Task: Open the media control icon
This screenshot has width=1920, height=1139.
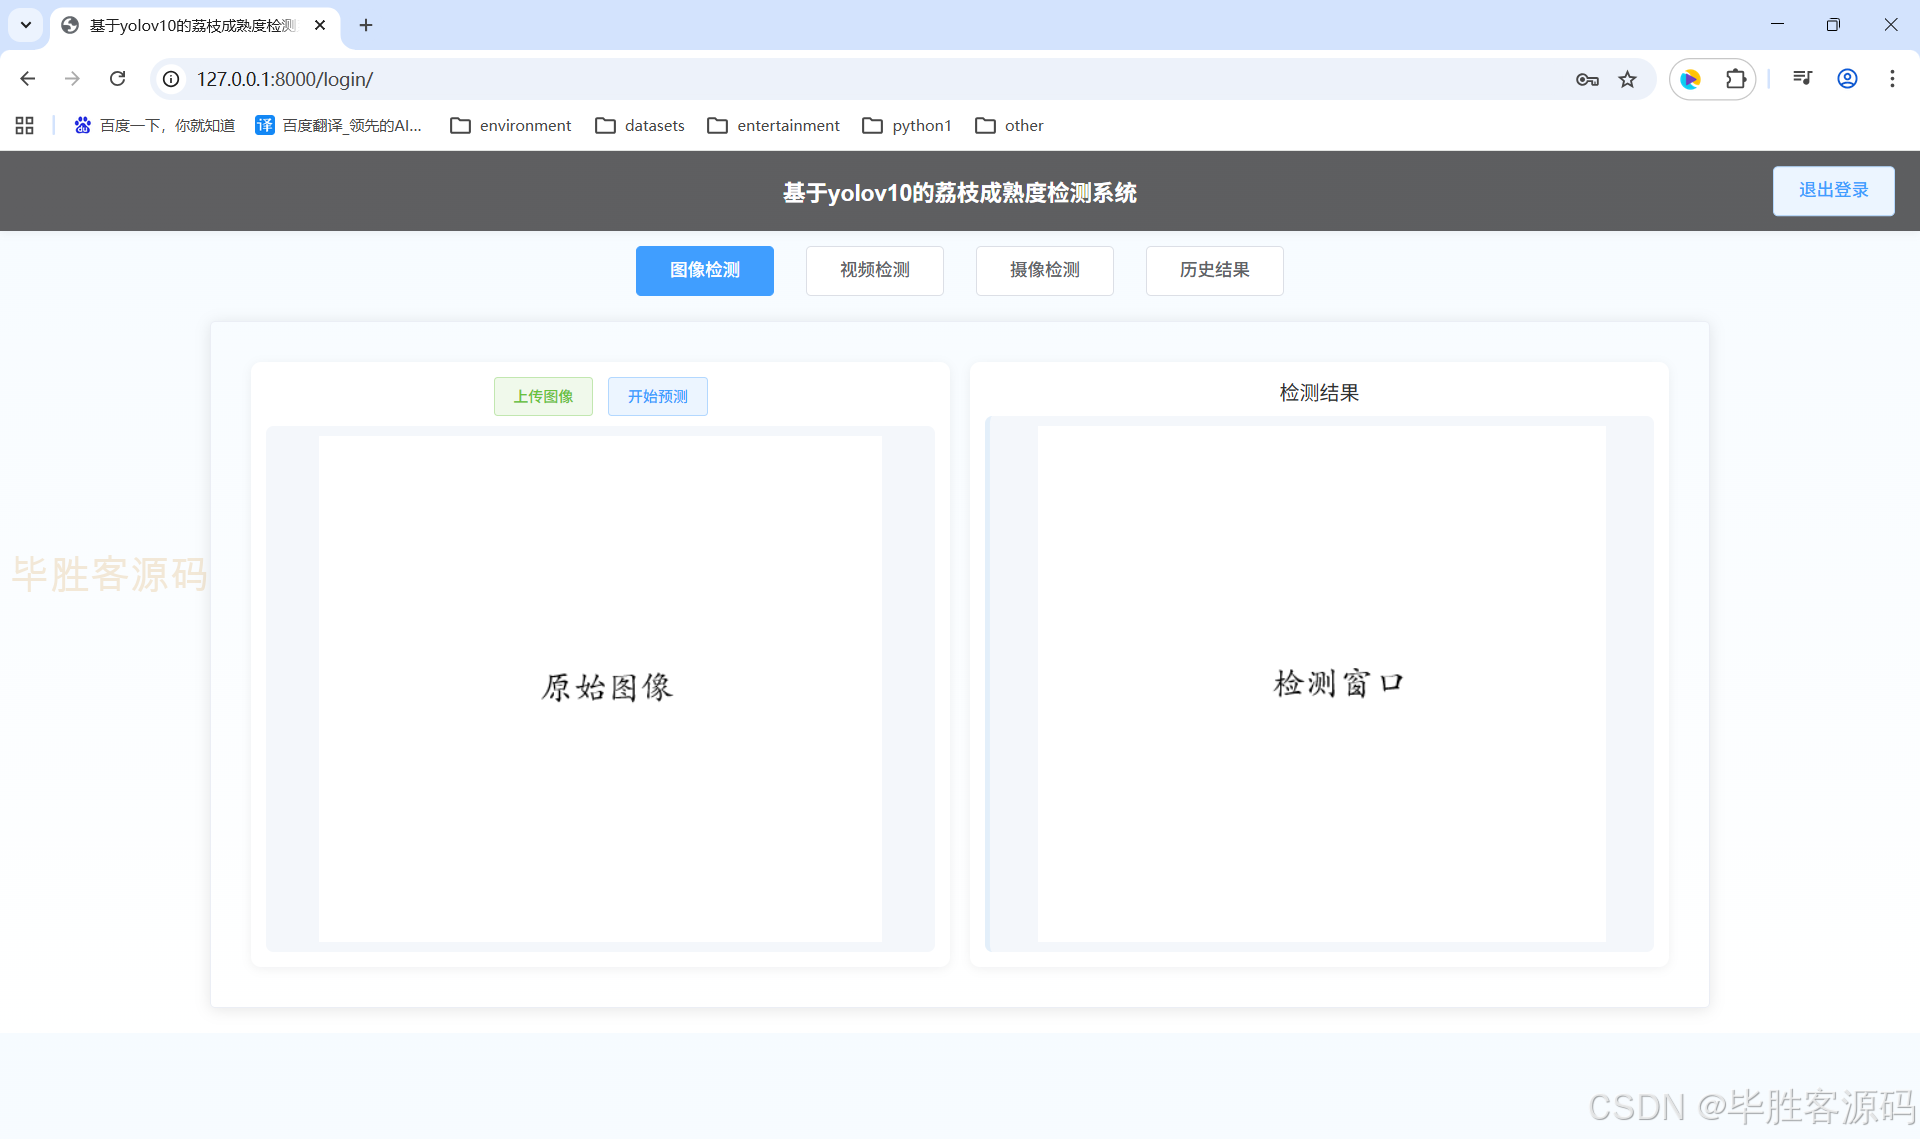Action: click(x=1802, y=79)
